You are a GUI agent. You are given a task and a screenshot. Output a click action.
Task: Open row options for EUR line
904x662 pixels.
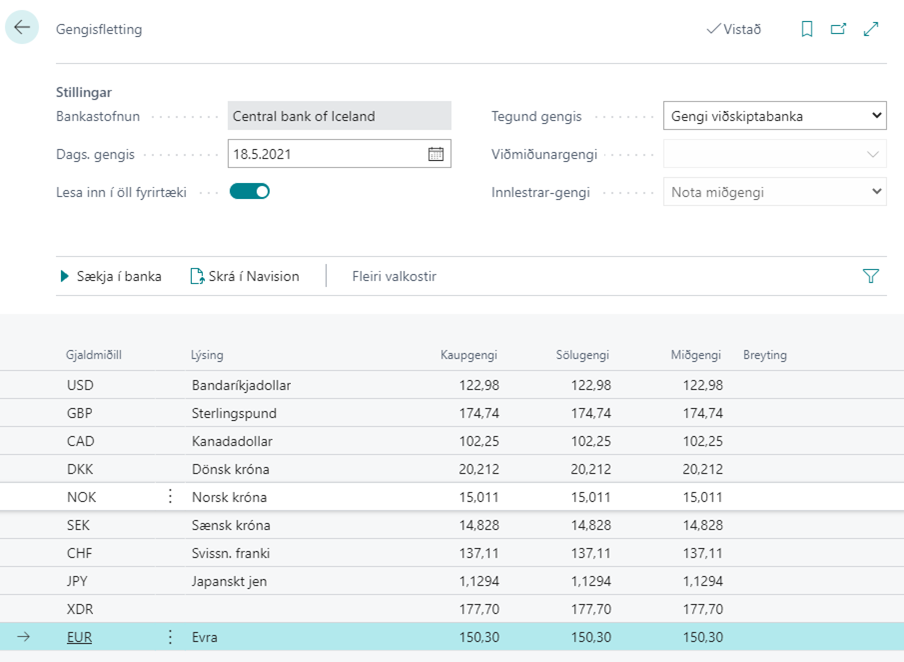coord(169,637)
